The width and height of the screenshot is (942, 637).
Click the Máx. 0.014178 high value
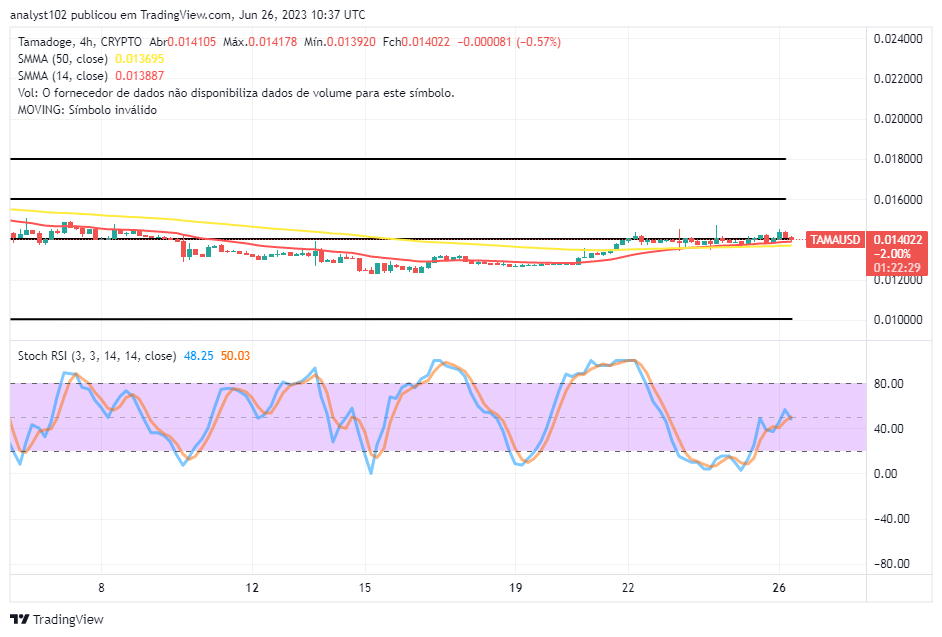[x=260, y=42]
